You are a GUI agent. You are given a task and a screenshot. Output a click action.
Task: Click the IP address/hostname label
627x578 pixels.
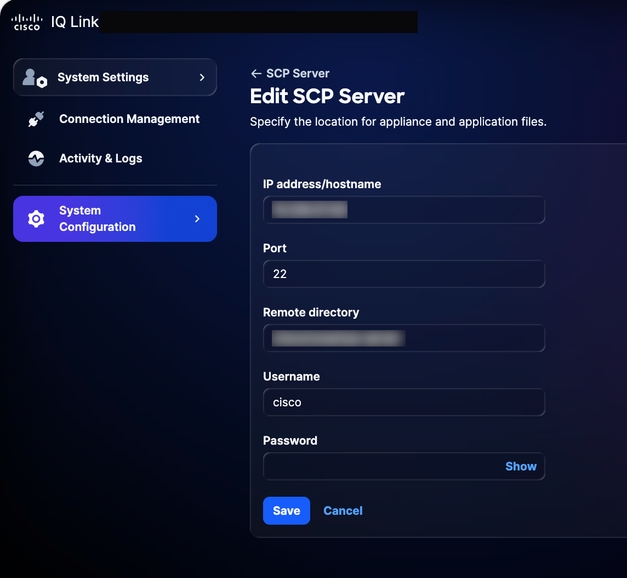[322, 184]
